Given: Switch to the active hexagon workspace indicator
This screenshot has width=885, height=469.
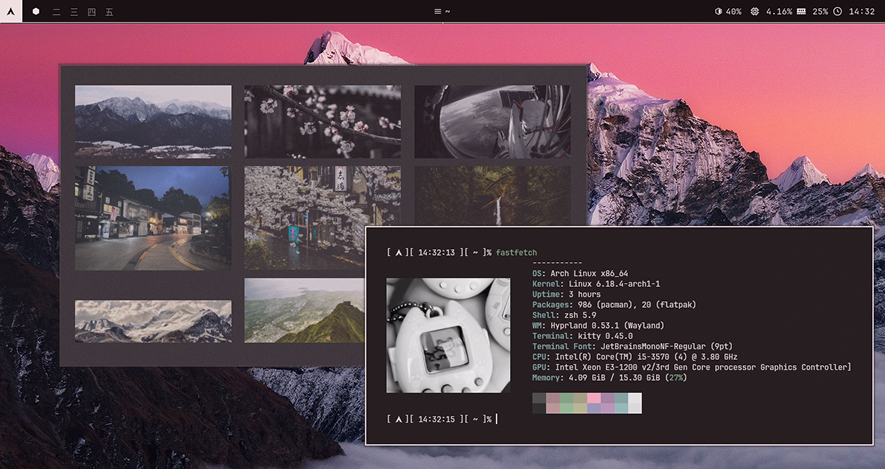Looking at the screenshot, I should click(x=36, y=11).
